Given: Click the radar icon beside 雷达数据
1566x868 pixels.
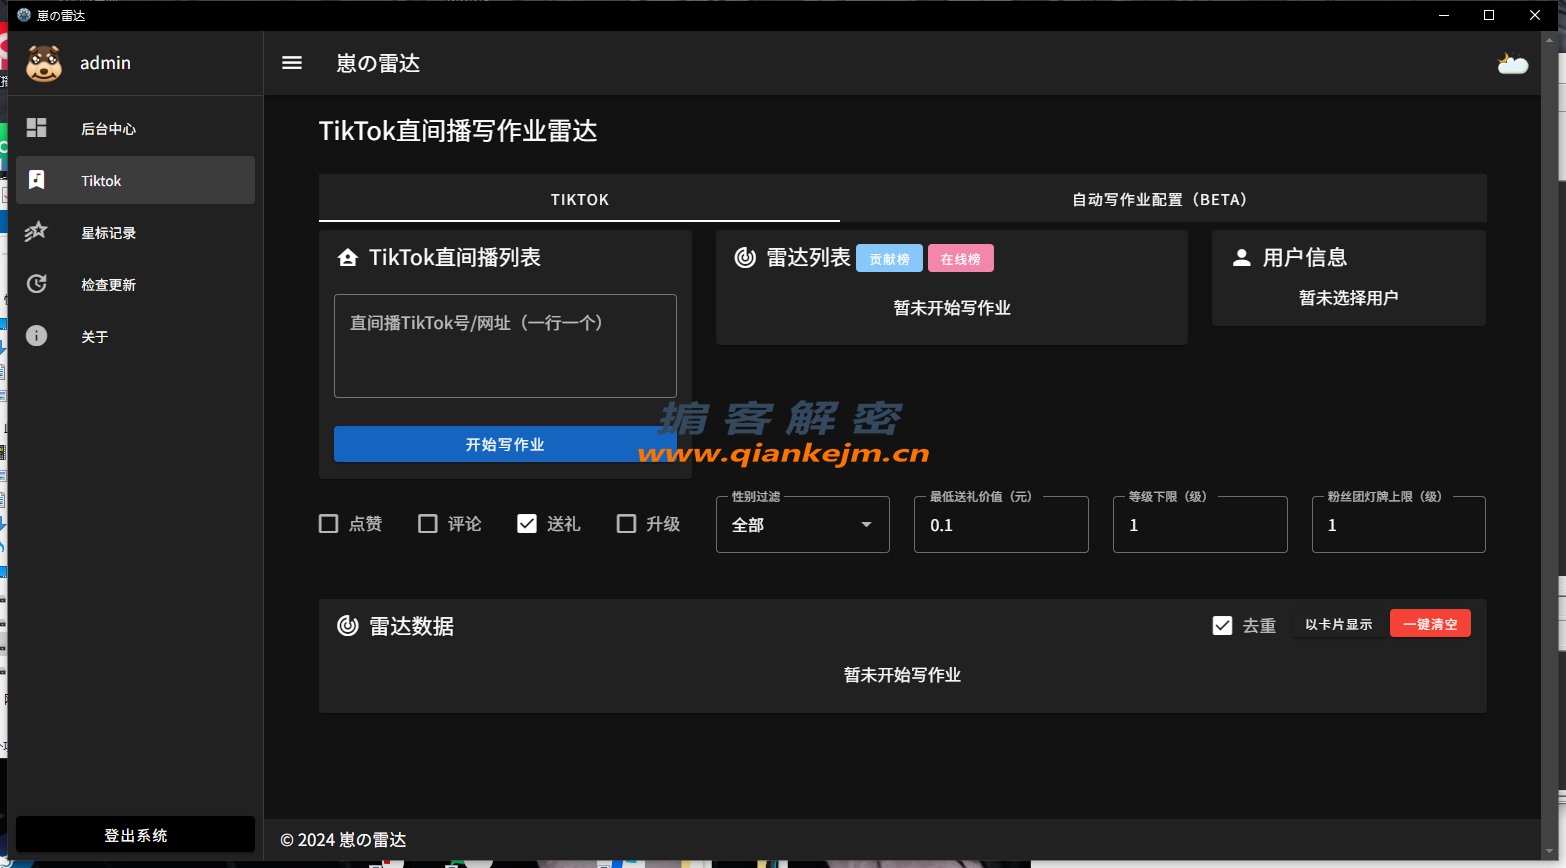Looking at the screenshot, I should tap(348, 626).
